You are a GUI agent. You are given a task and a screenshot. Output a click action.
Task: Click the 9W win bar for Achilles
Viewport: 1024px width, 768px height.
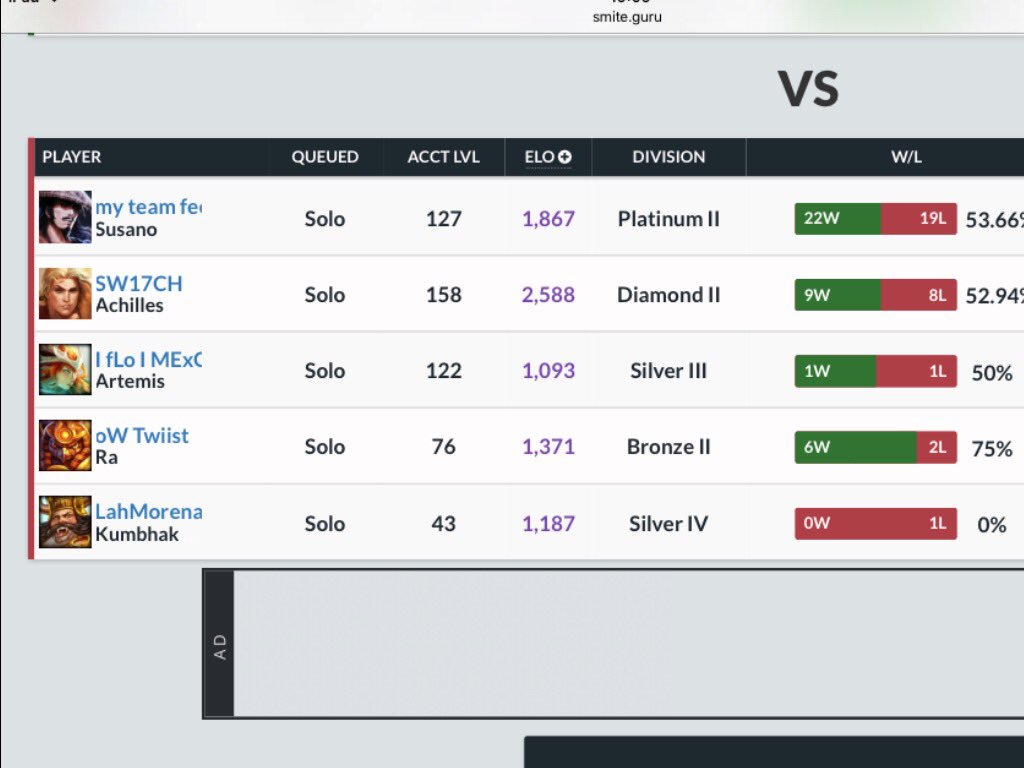point(838,295)
